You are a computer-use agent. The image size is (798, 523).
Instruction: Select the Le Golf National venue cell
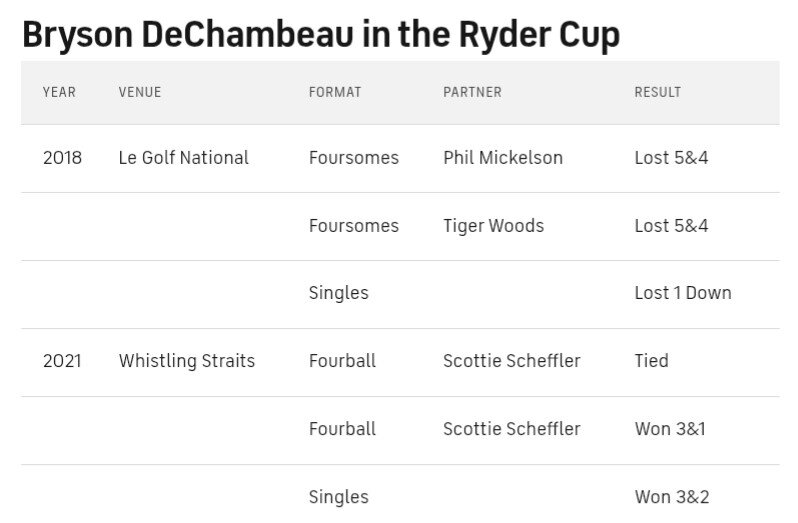tap(184, 158)
